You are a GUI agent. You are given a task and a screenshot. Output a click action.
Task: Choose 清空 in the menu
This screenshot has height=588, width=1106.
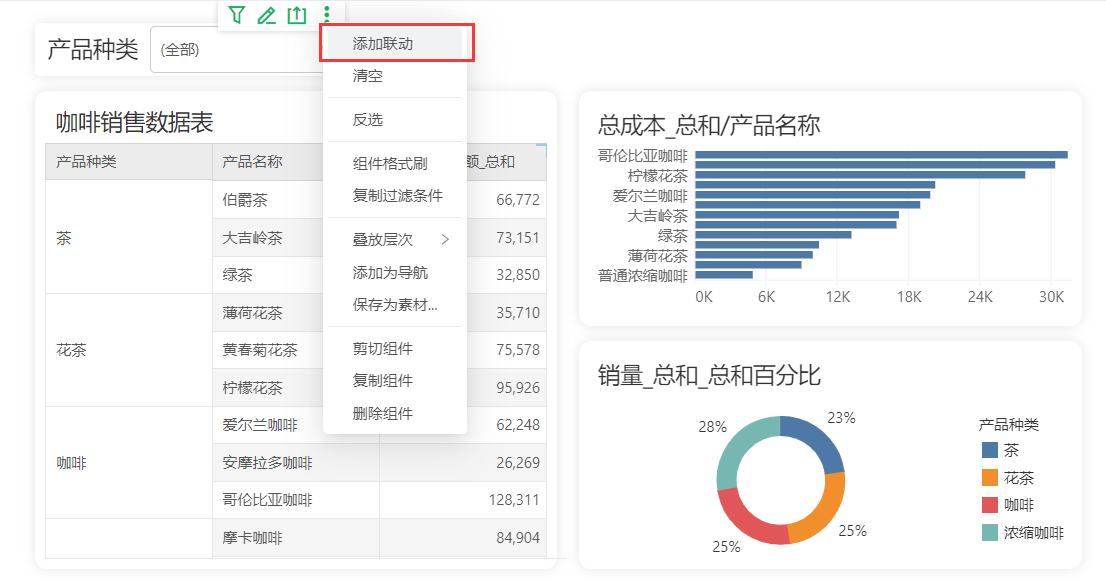(368, 76)
